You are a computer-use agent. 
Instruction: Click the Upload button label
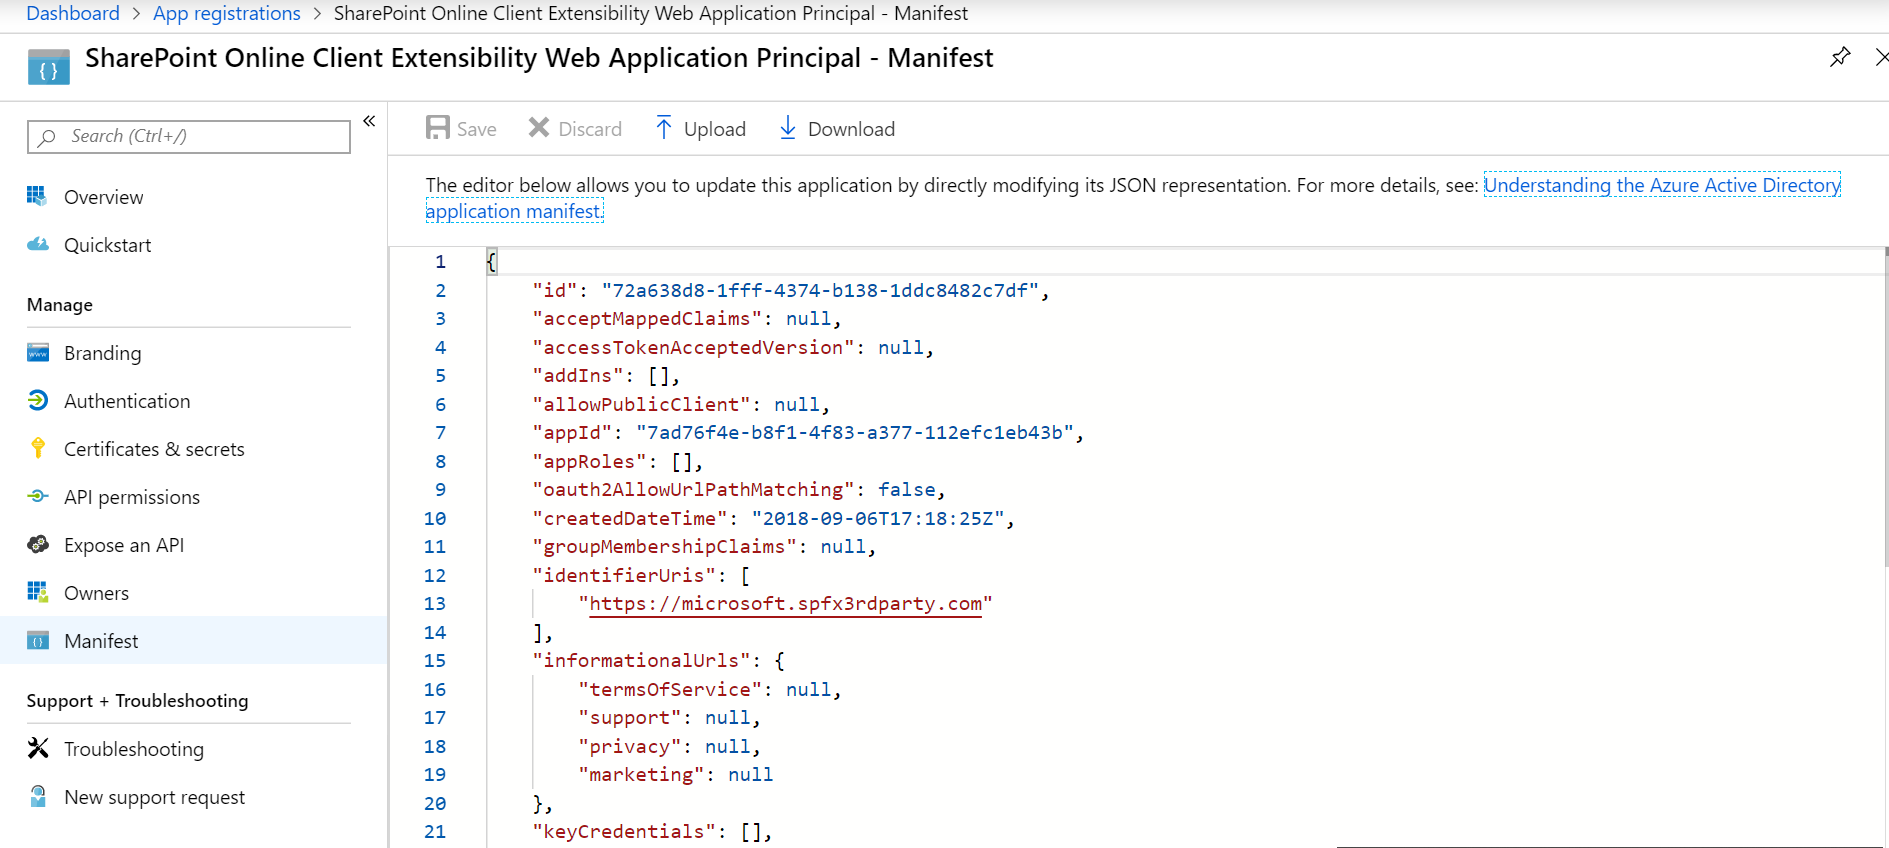tap(715, 129)
